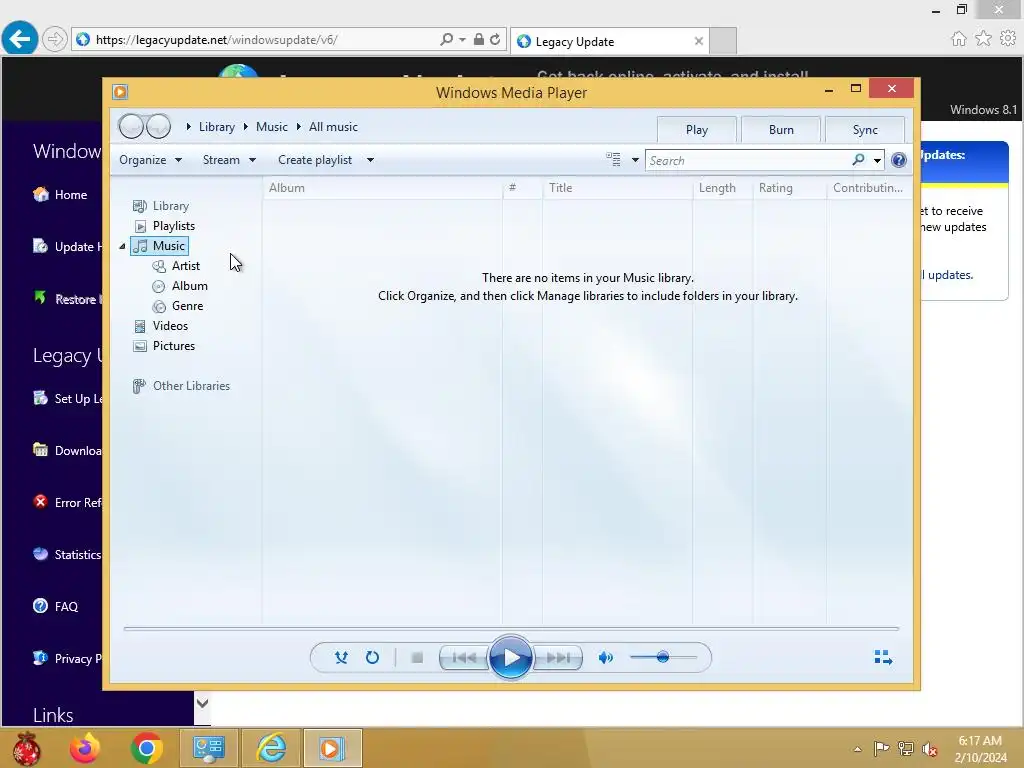
Task: Click Library in the breadcrumb path
Action: [217, 127]
